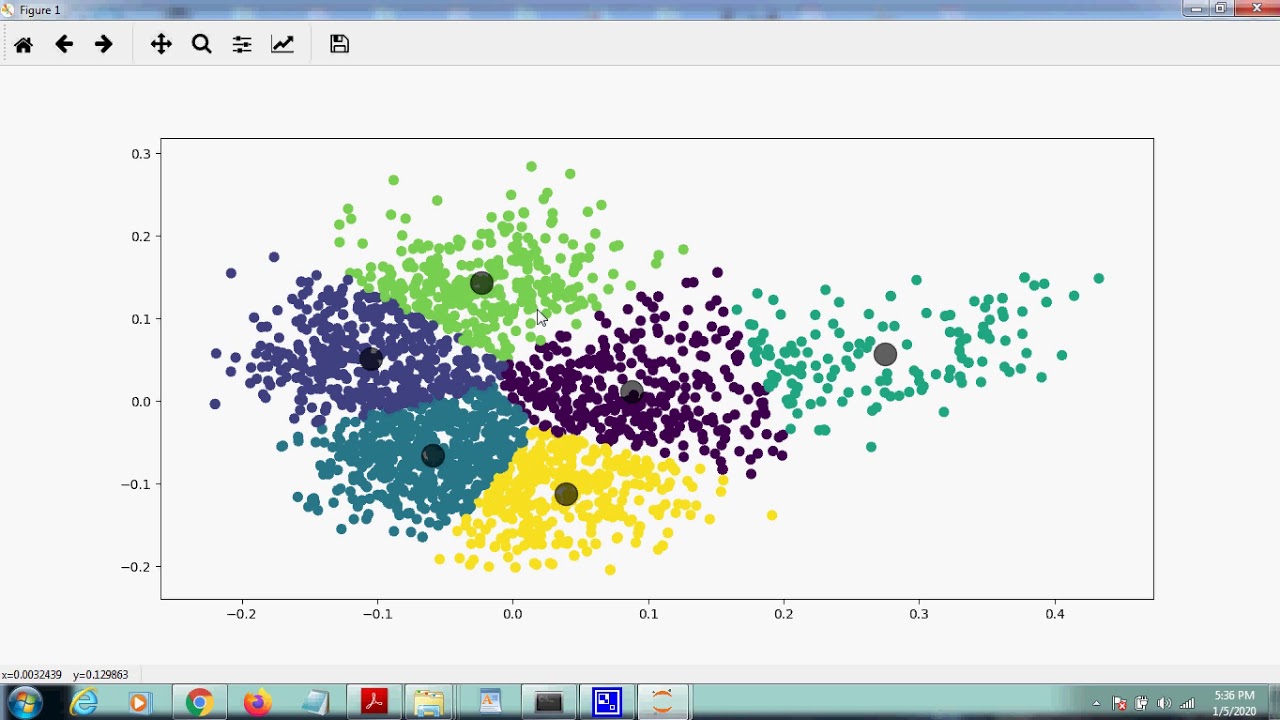The width and height of the screenshot is (1280, 720).
Task: Show hidden system tray icons arrow
Action: tap(1096, 703)
